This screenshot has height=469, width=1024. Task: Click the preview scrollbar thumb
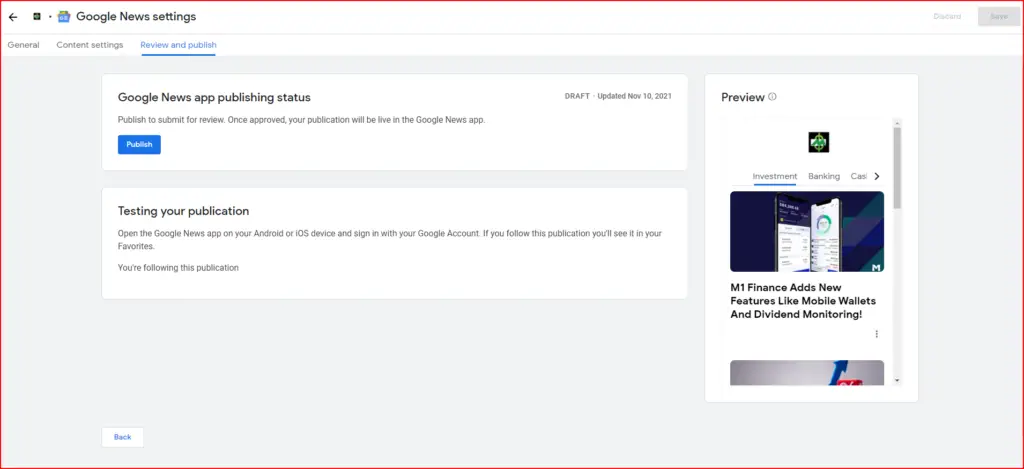[897, 168]
